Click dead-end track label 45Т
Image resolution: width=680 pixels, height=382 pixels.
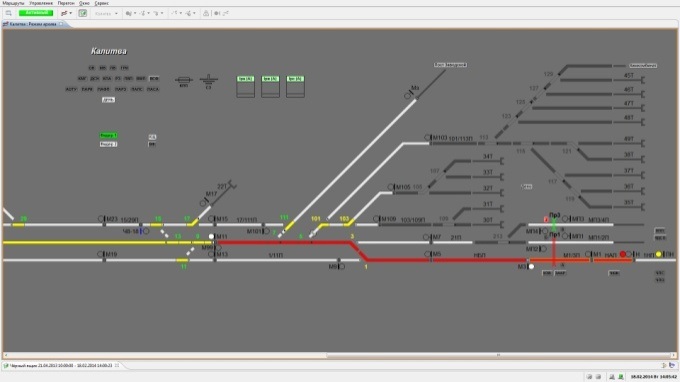[x=629, y=75]
